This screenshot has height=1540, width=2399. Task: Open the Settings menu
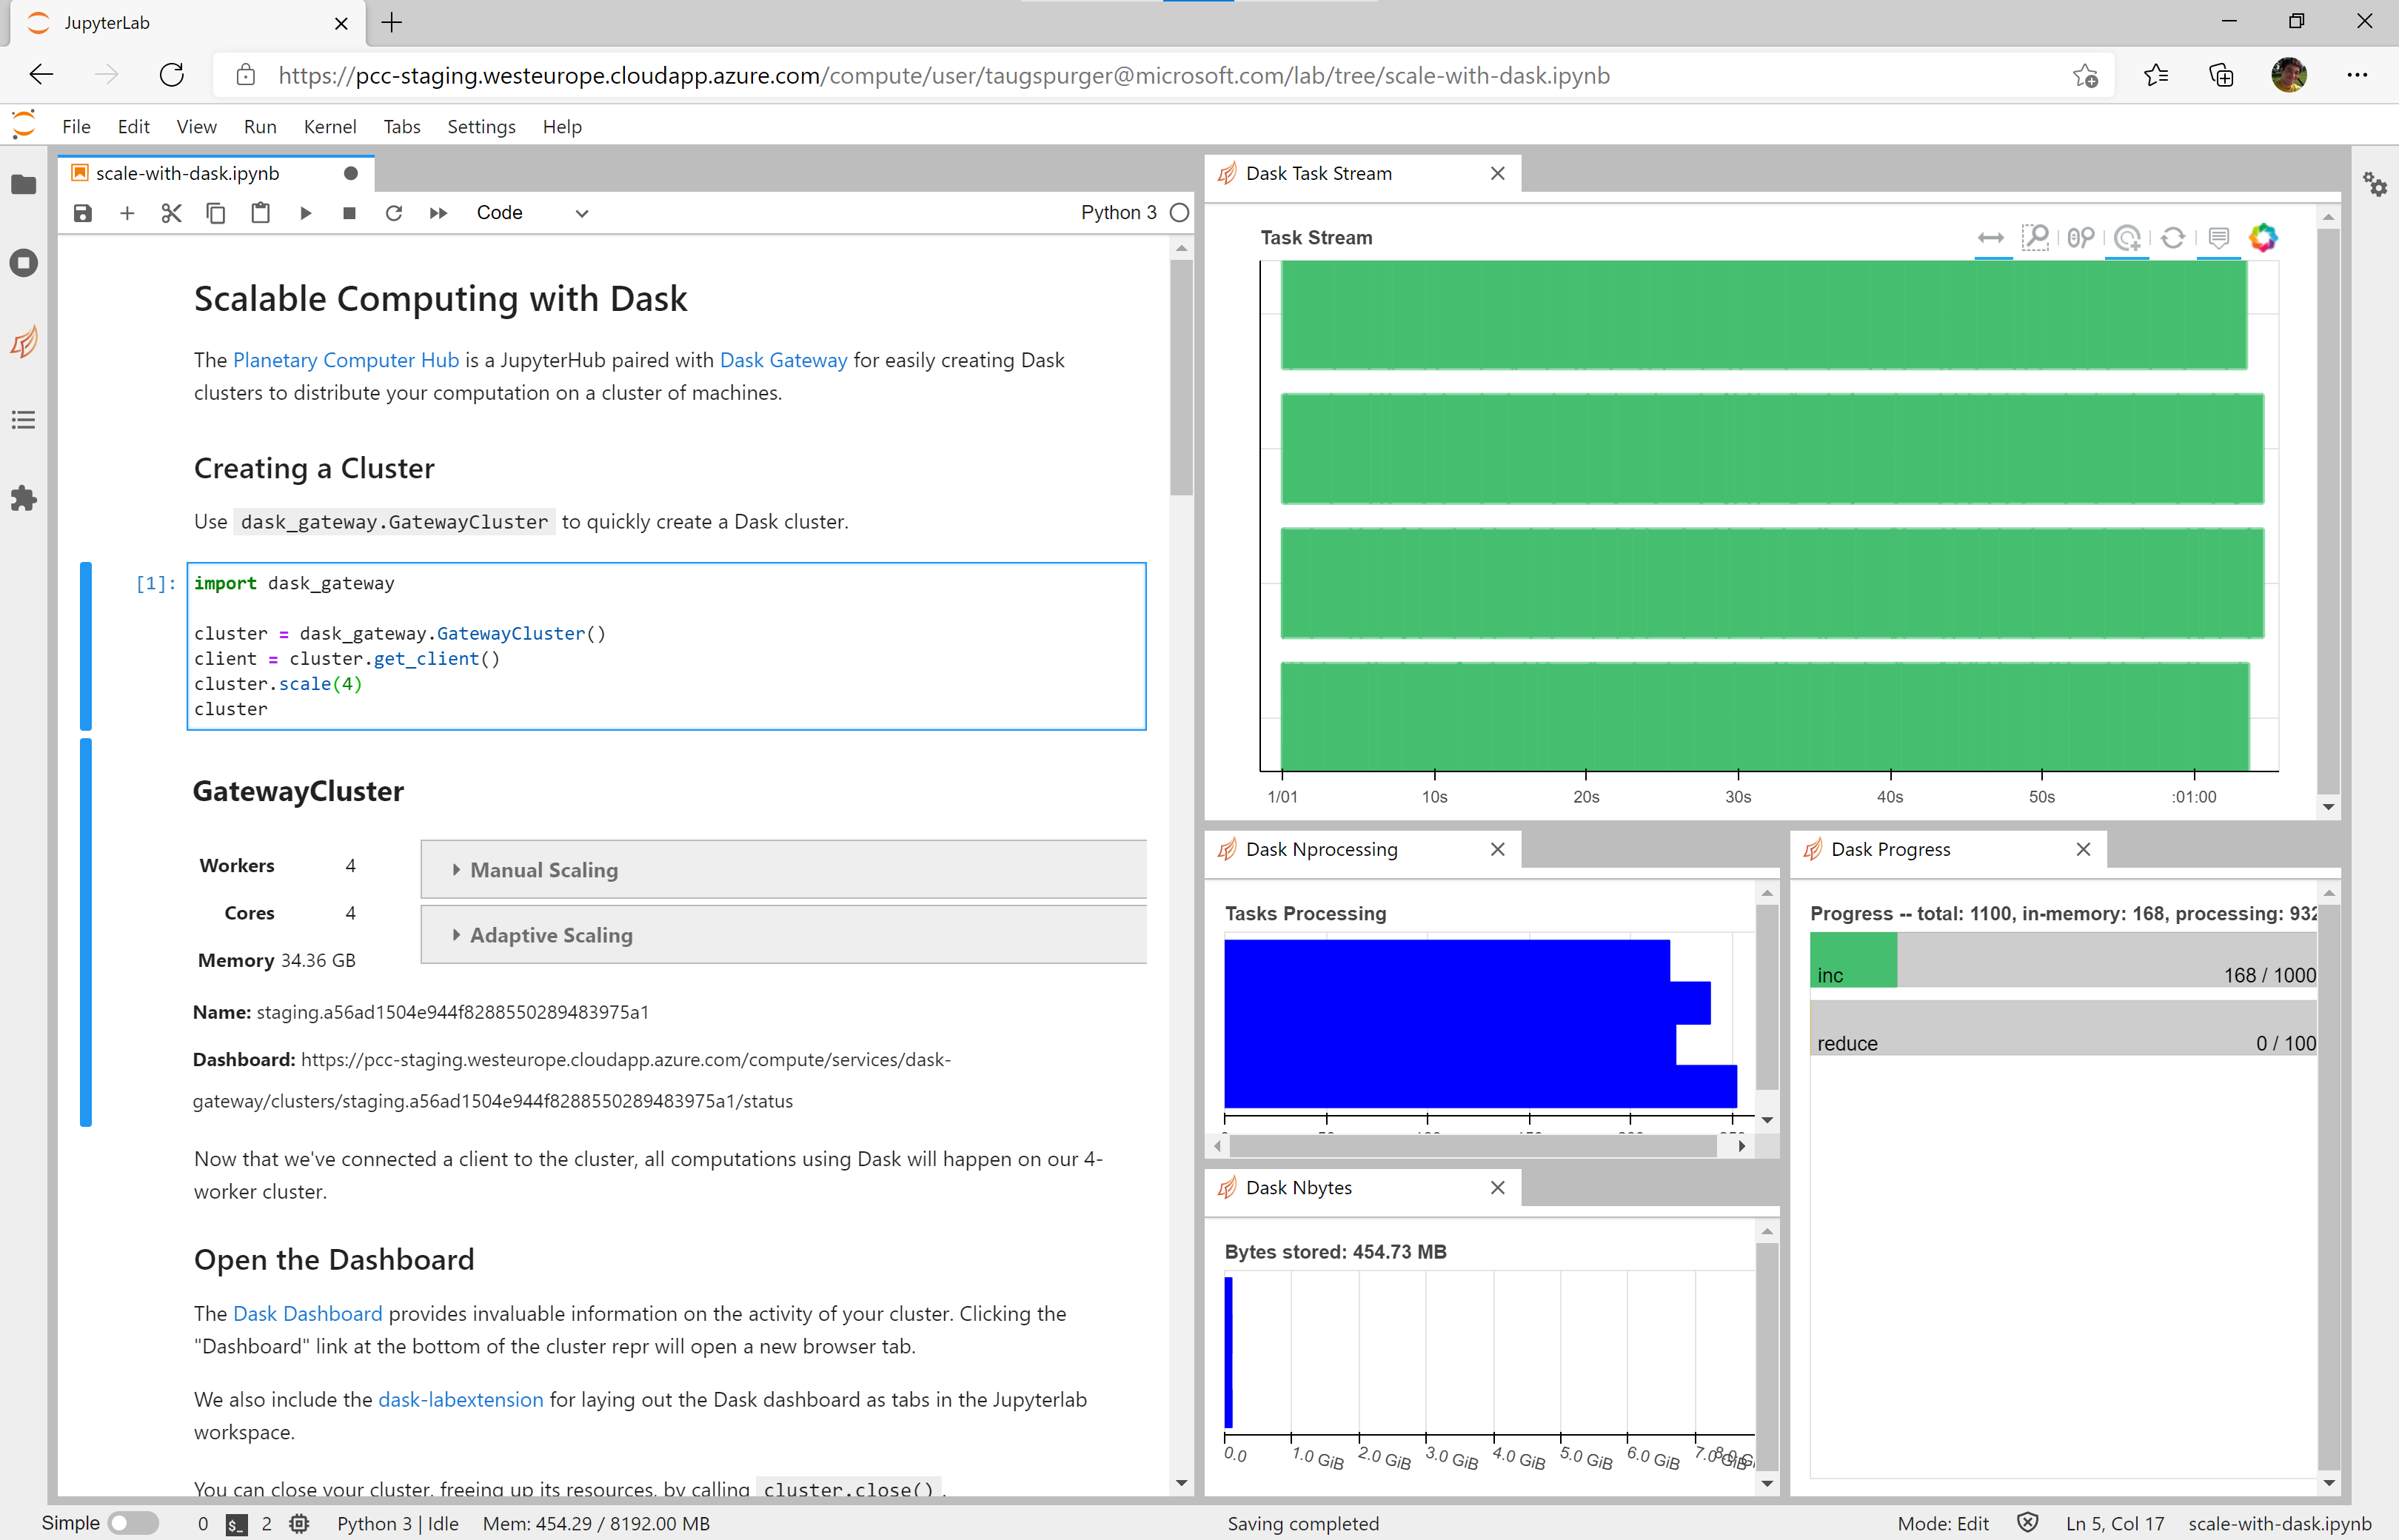[x=481, y=127]
